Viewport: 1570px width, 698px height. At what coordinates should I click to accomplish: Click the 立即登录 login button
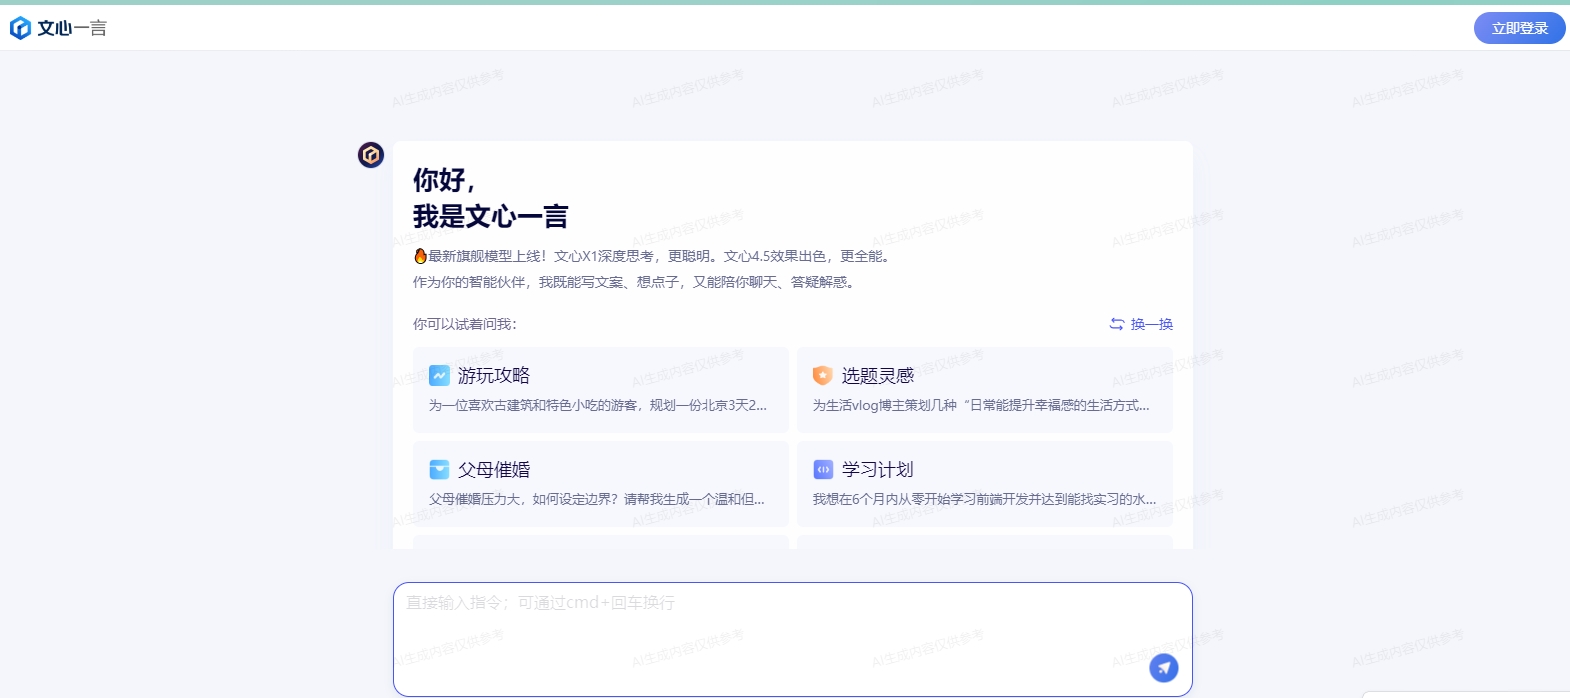click(x=1519, y=28)
